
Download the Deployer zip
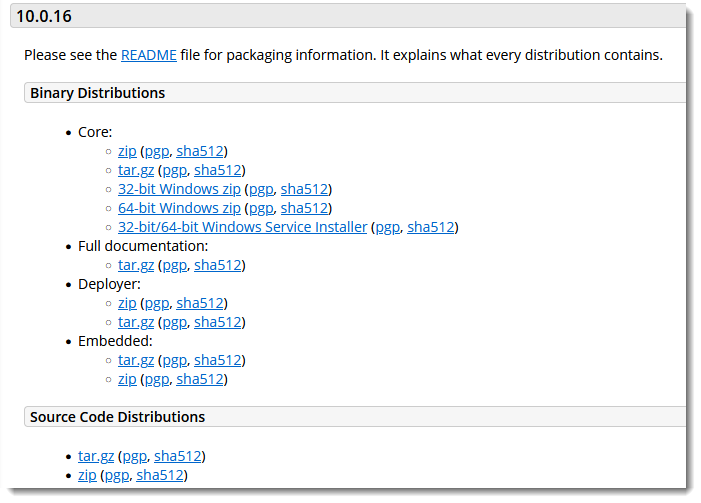coord(127,304)
